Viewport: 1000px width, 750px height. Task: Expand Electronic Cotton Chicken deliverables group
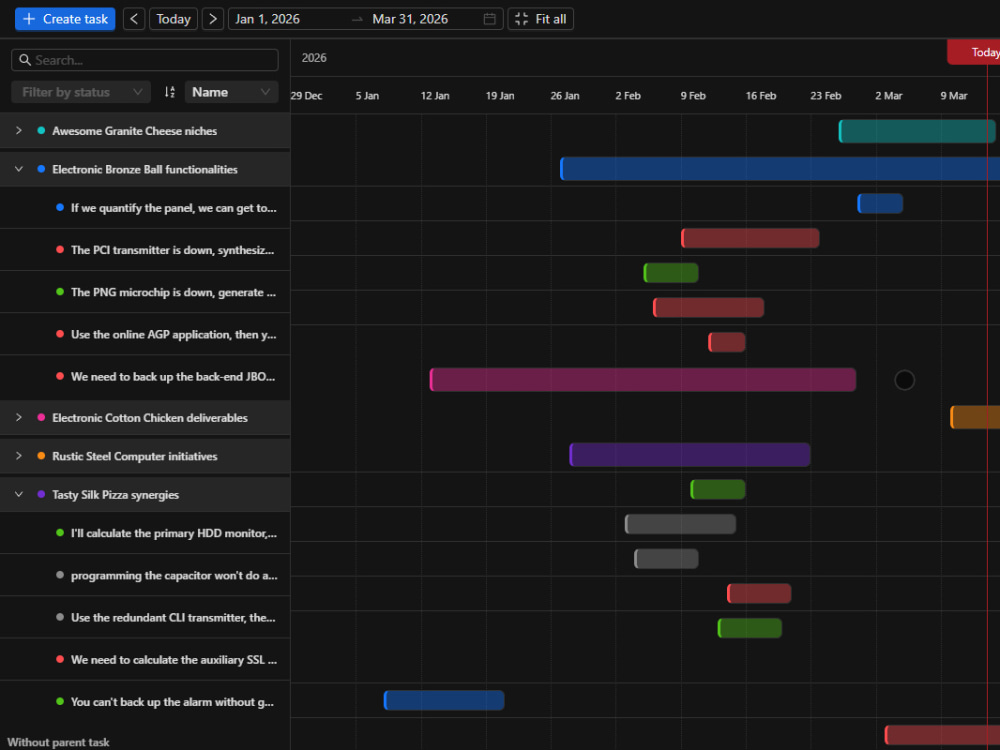point(18,418)
